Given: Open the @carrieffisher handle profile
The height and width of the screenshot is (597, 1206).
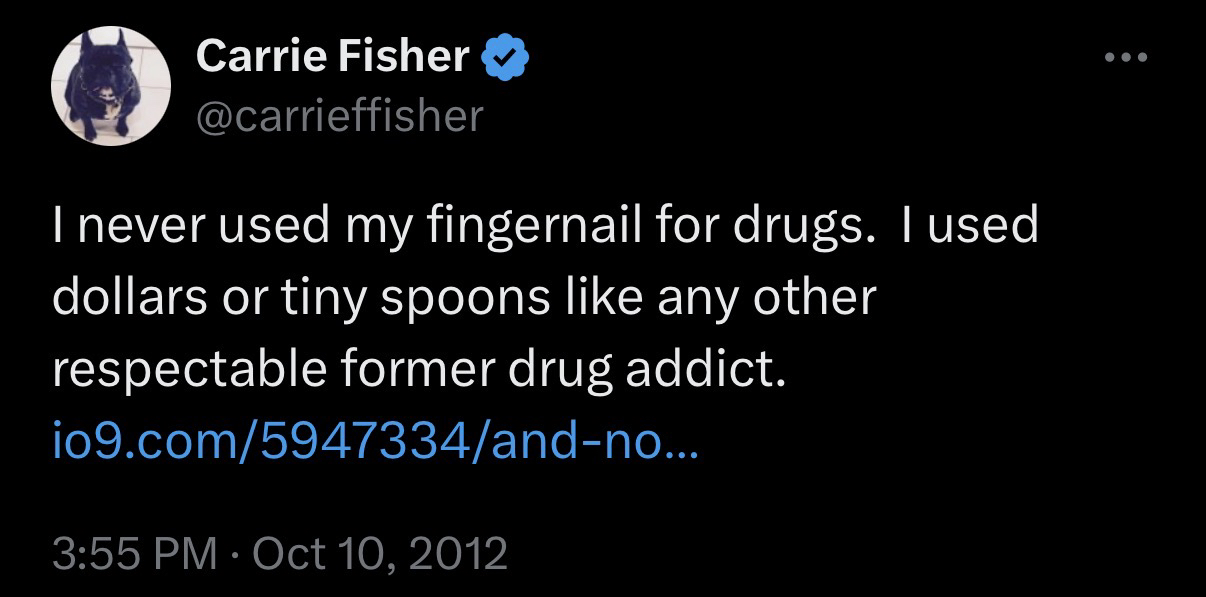Looking at the screenshot, I should (x=339, y=116).
